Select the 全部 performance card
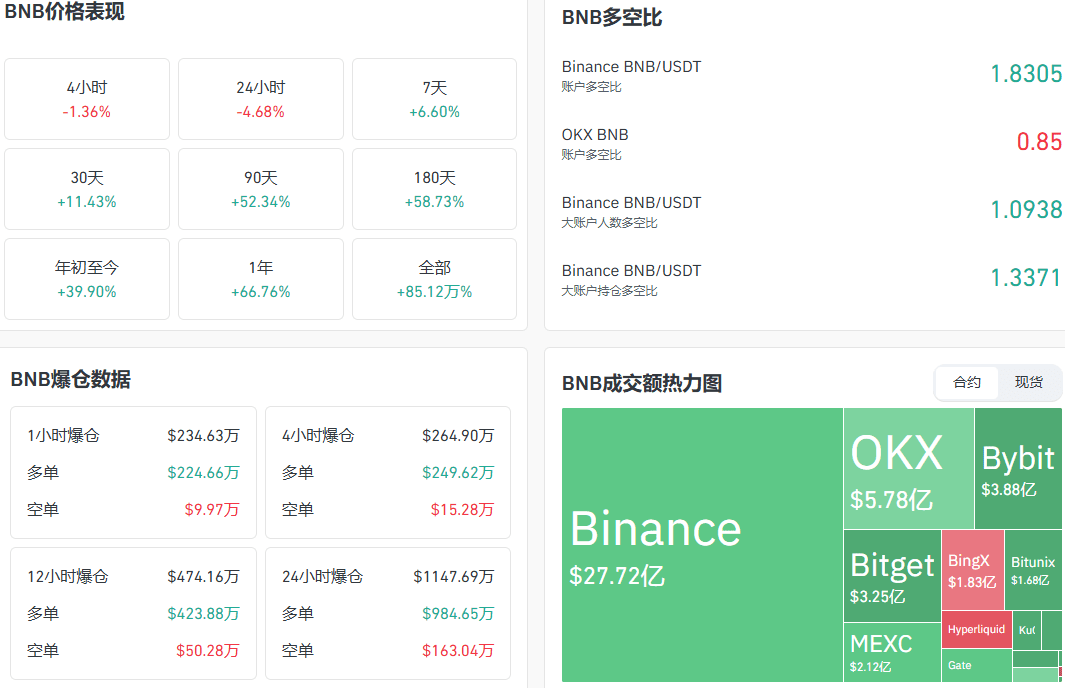This screenshot has height=688, width=1065. (x=435, y=279)
